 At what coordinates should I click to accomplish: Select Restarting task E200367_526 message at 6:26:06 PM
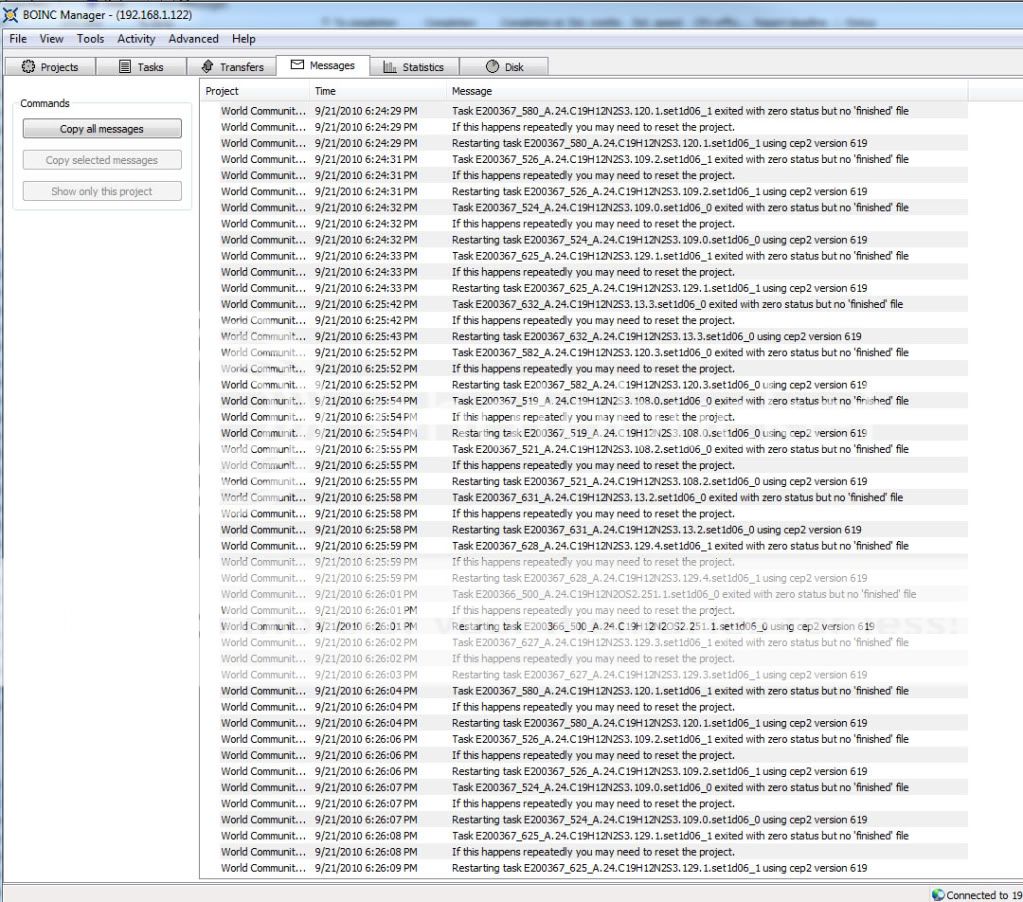point(584,771)
